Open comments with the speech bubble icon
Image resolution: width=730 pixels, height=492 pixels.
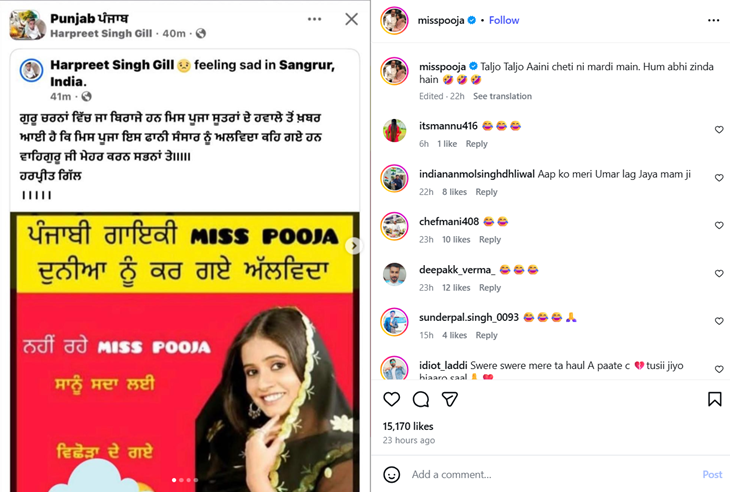coord(421,399)
